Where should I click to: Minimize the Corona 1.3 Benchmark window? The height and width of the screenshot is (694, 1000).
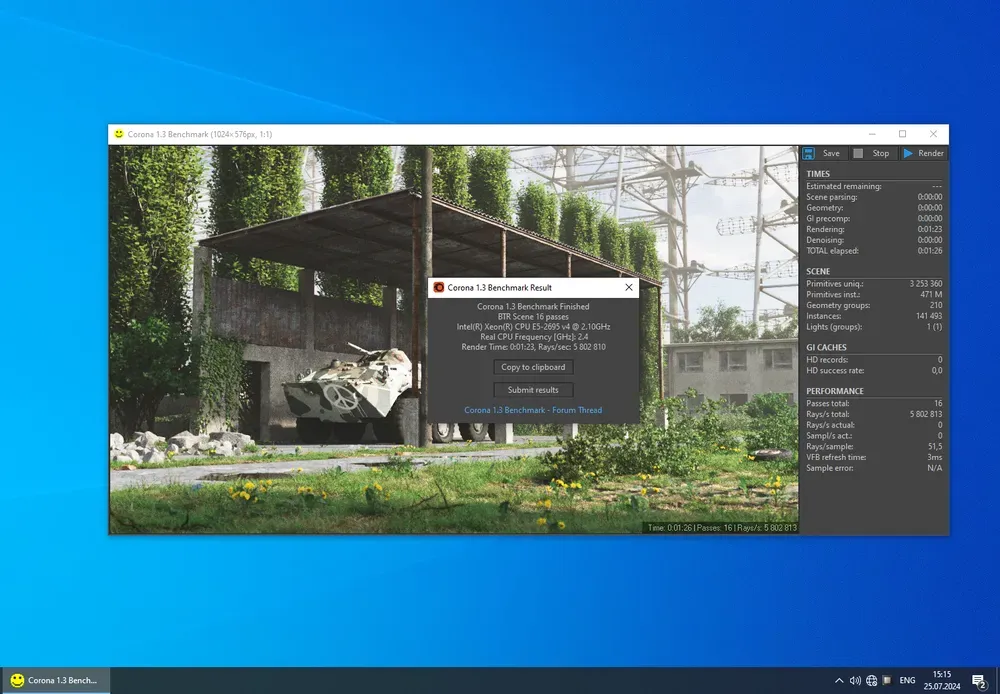tap(870, 134)
